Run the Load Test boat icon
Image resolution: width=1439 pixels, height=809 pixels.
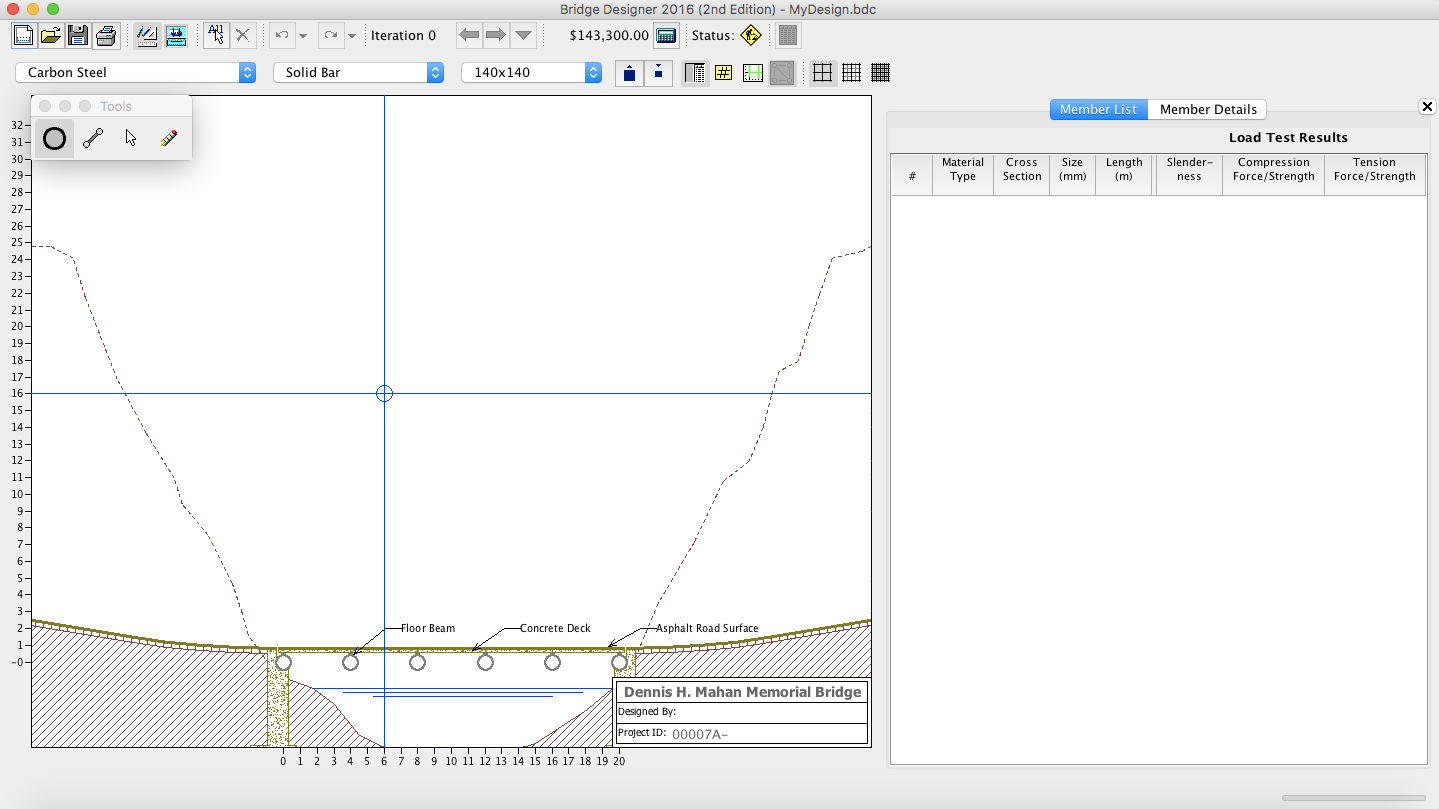[x=176, y=36]
